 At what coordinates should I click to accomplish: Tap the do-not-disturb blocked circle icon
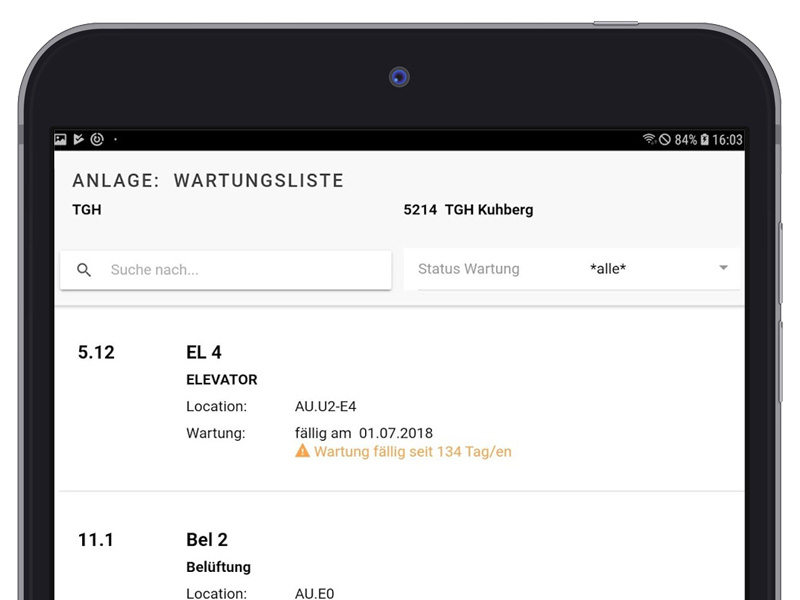[665, 140]
